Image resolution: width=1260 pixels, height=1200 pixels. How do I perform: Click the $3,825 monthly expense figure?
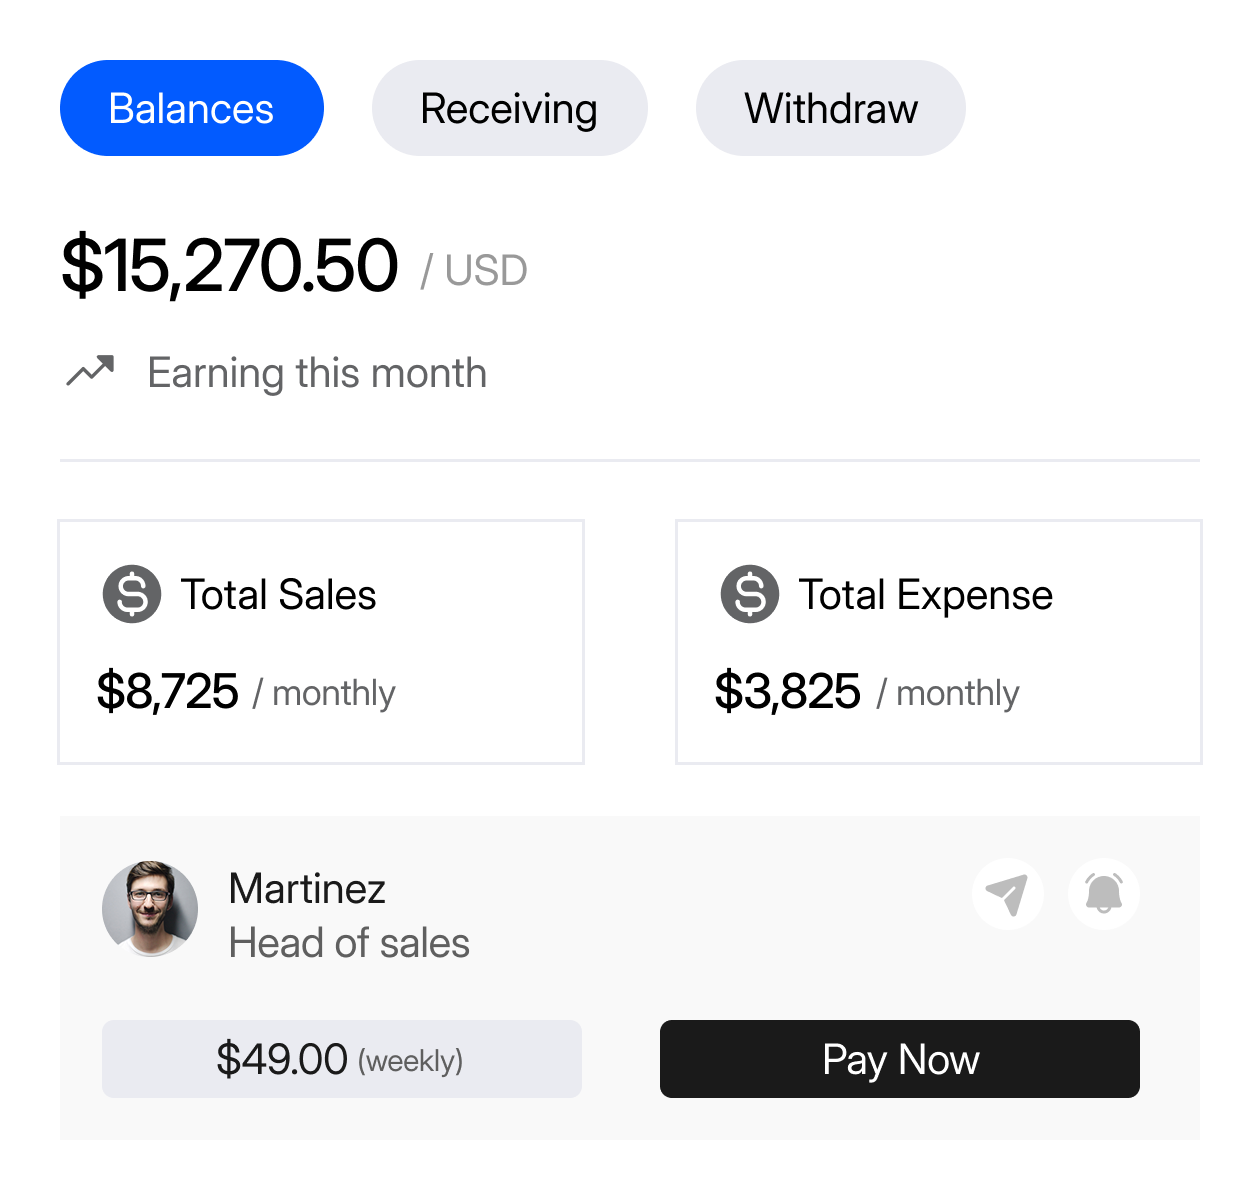click(x=788, y=691)
